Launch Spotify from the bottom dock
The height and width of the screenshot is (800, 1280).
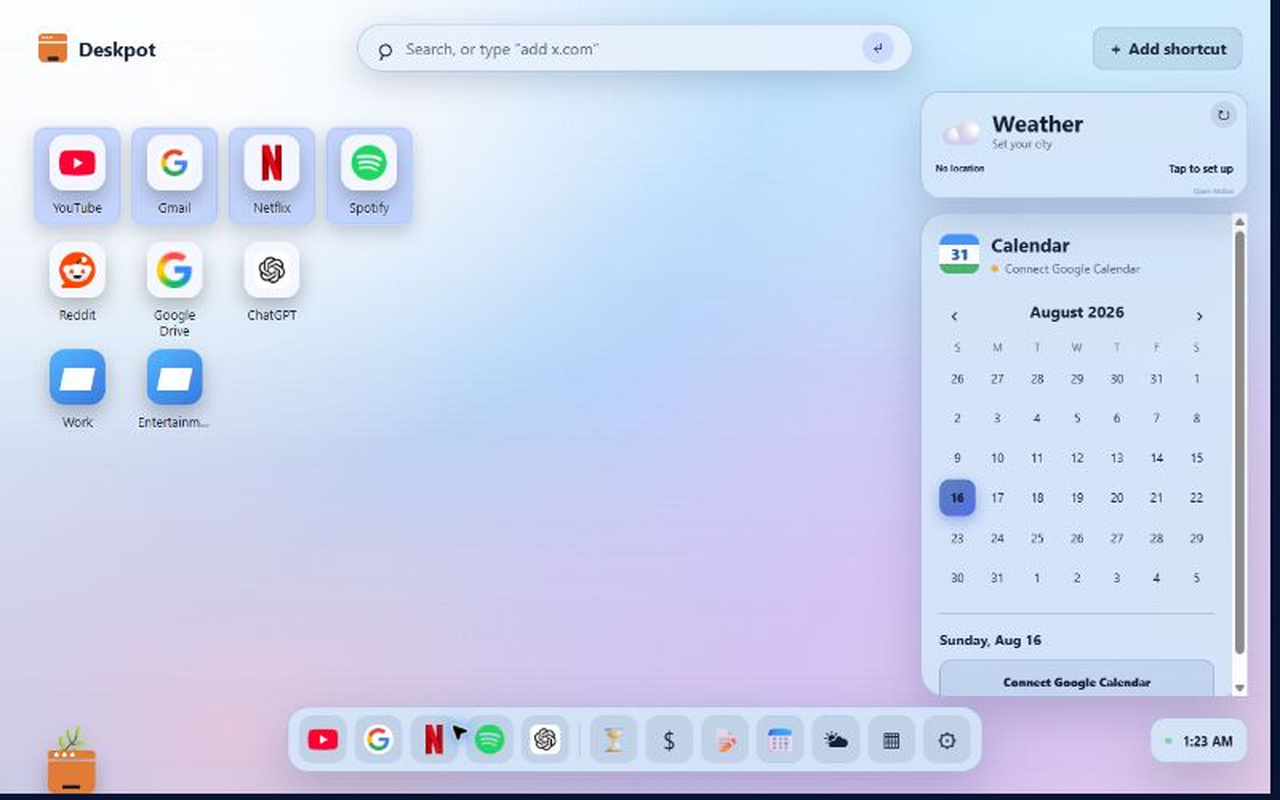pos(489,740)
